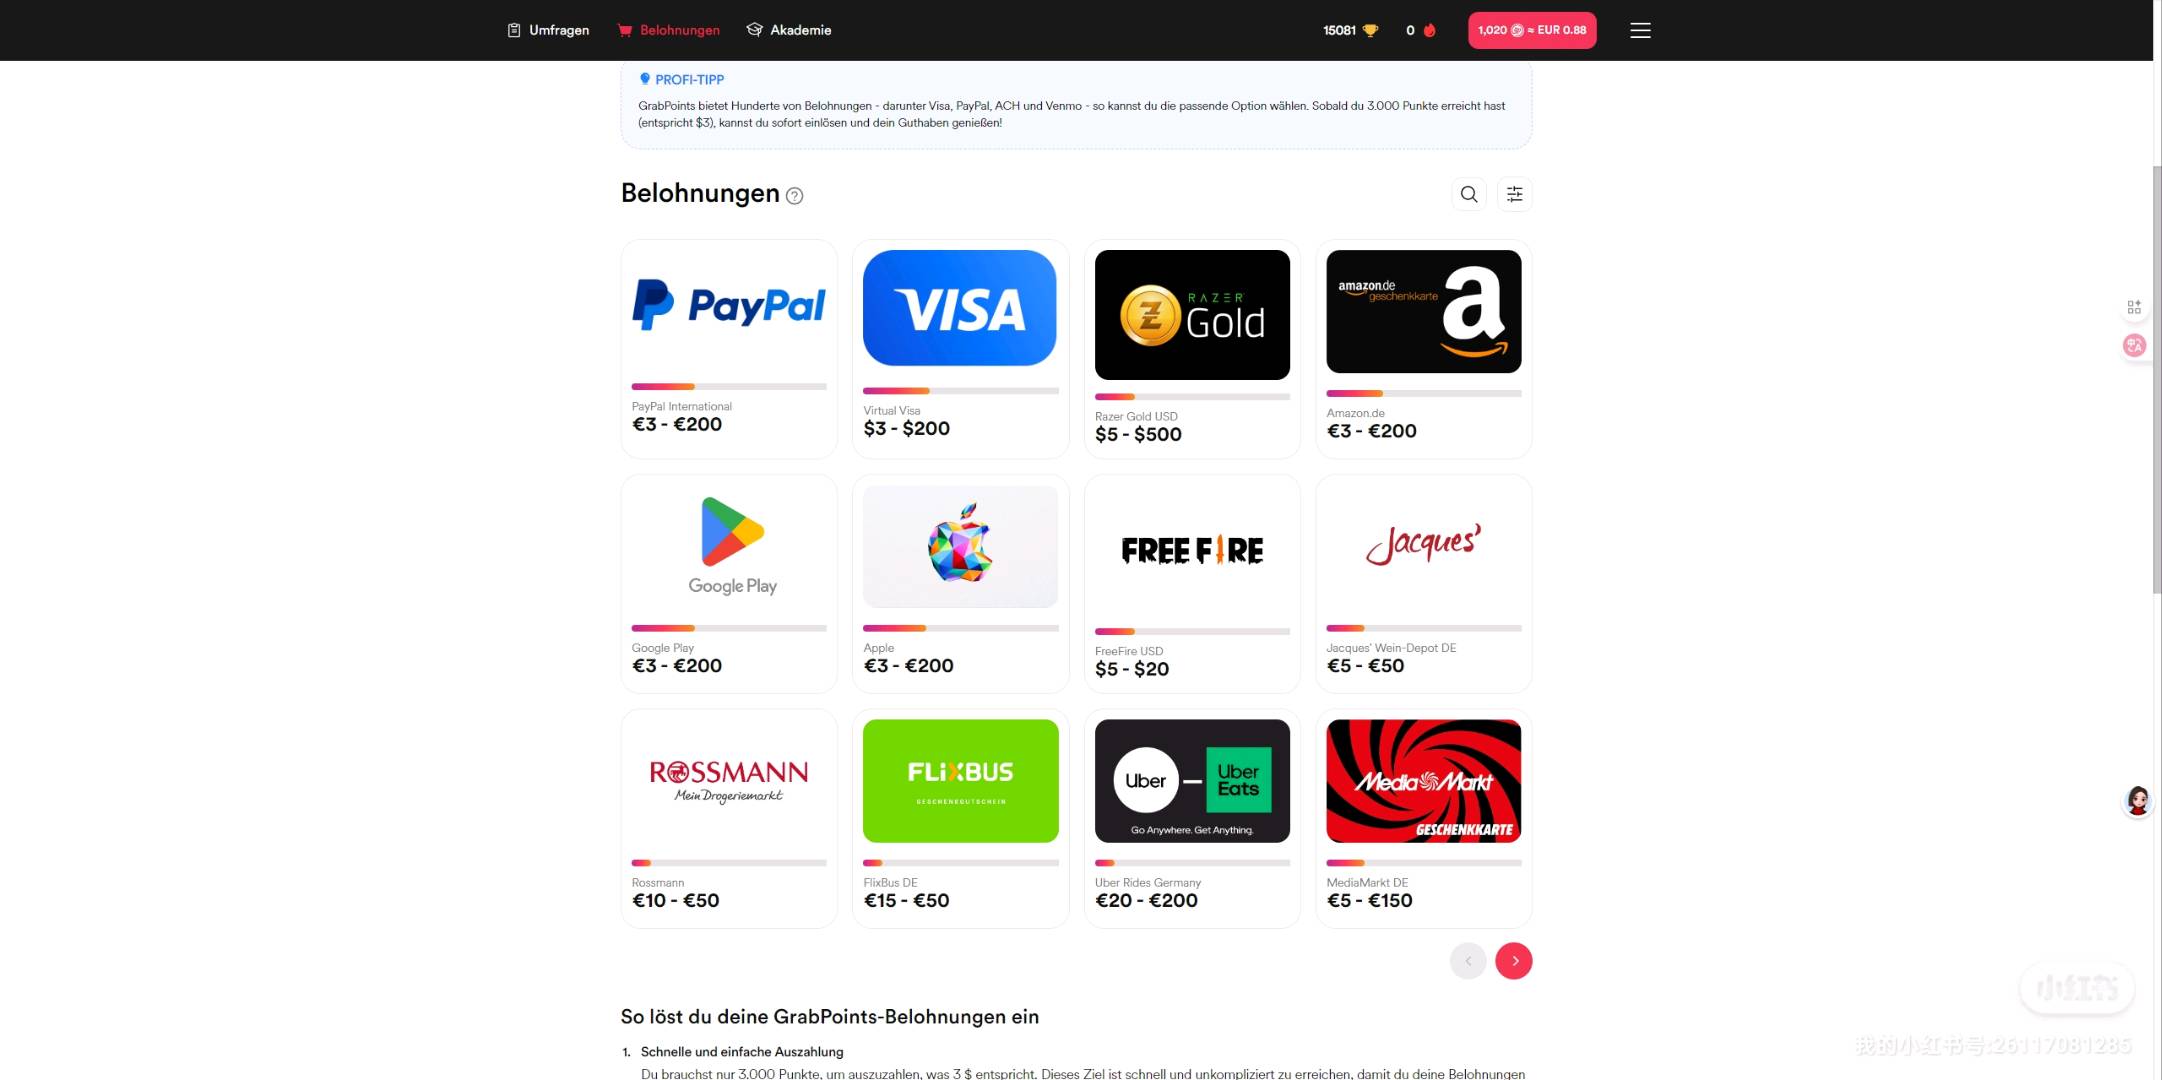Open the support avatar chat icon
This screenshot has height=1080, width=2162.
[2138, 801]
